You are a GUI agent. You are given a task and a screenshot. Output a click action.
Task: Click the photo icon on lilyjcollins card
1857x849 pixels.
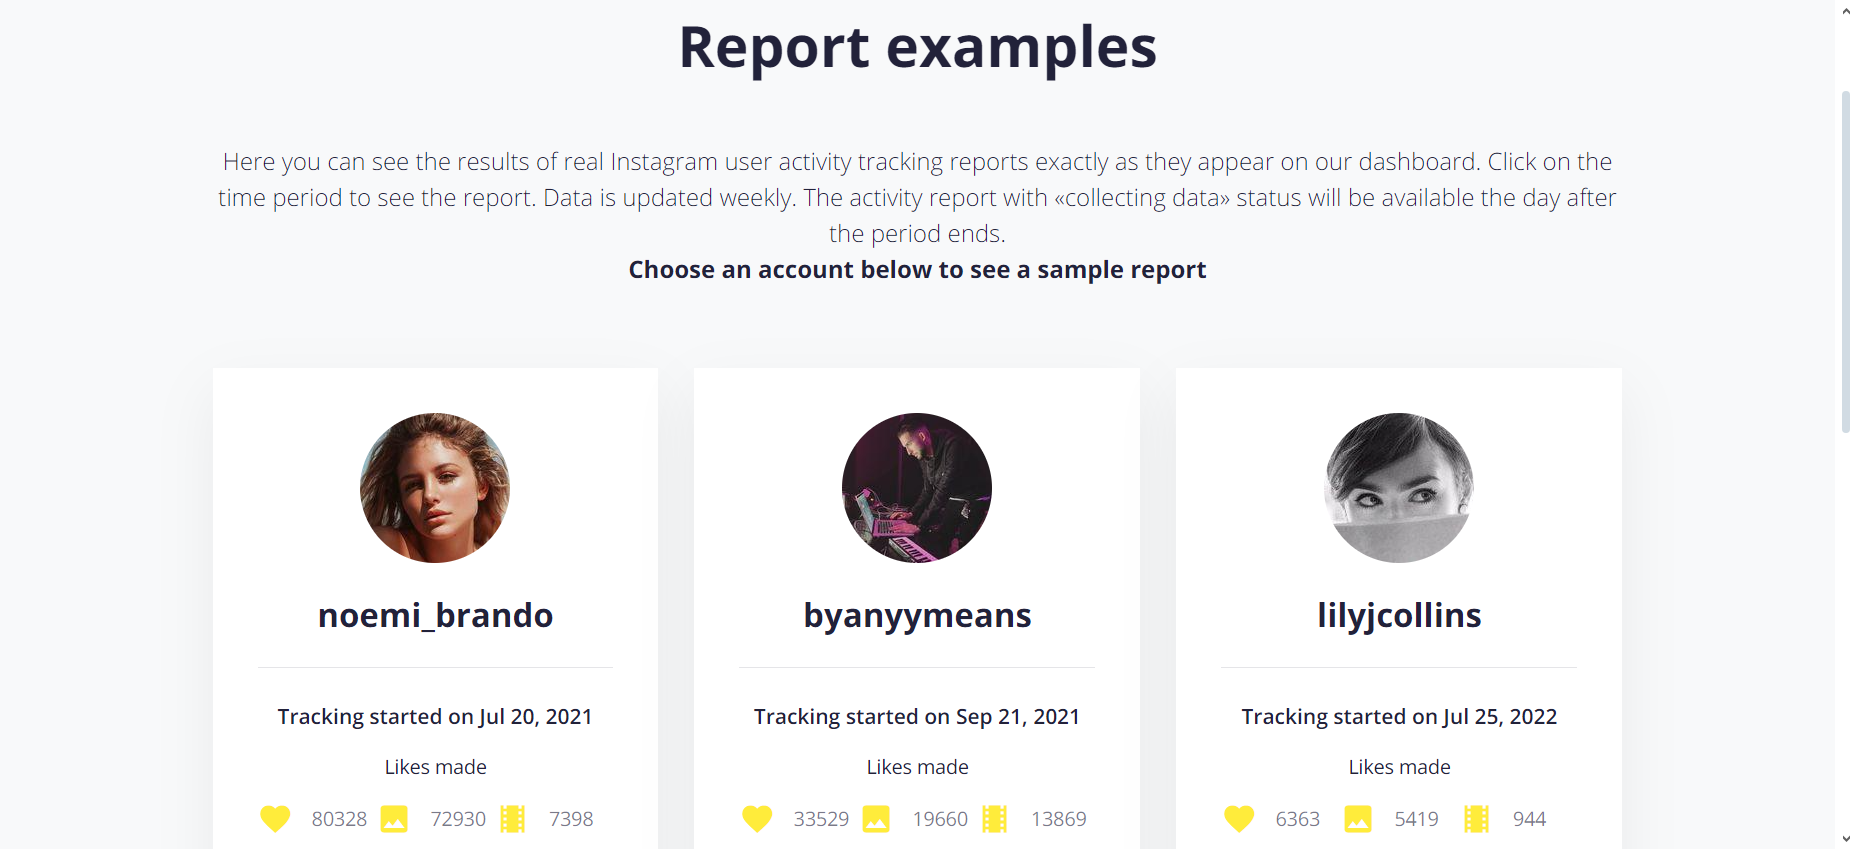pos(1358,819)
